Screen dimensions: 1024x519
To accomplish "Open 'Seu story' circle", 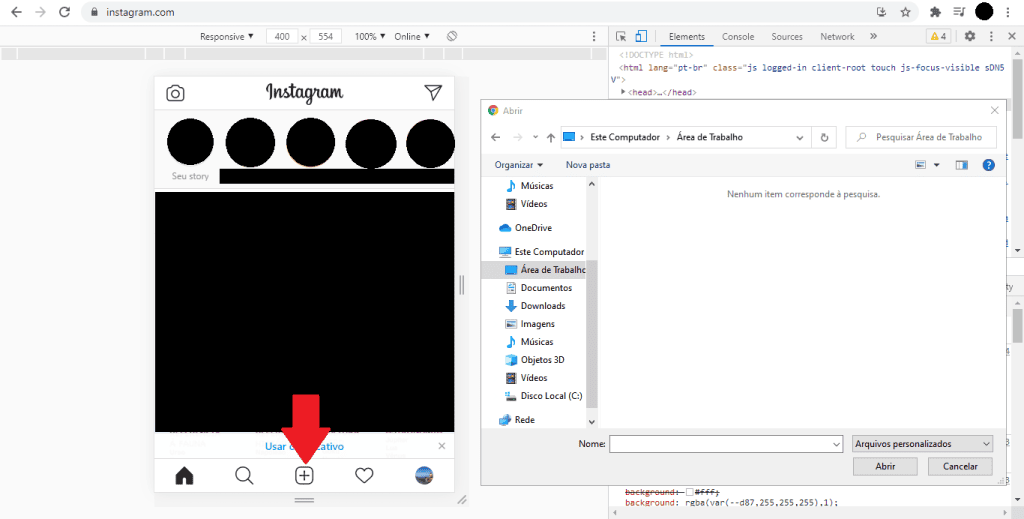I will [x=190, y=142].
